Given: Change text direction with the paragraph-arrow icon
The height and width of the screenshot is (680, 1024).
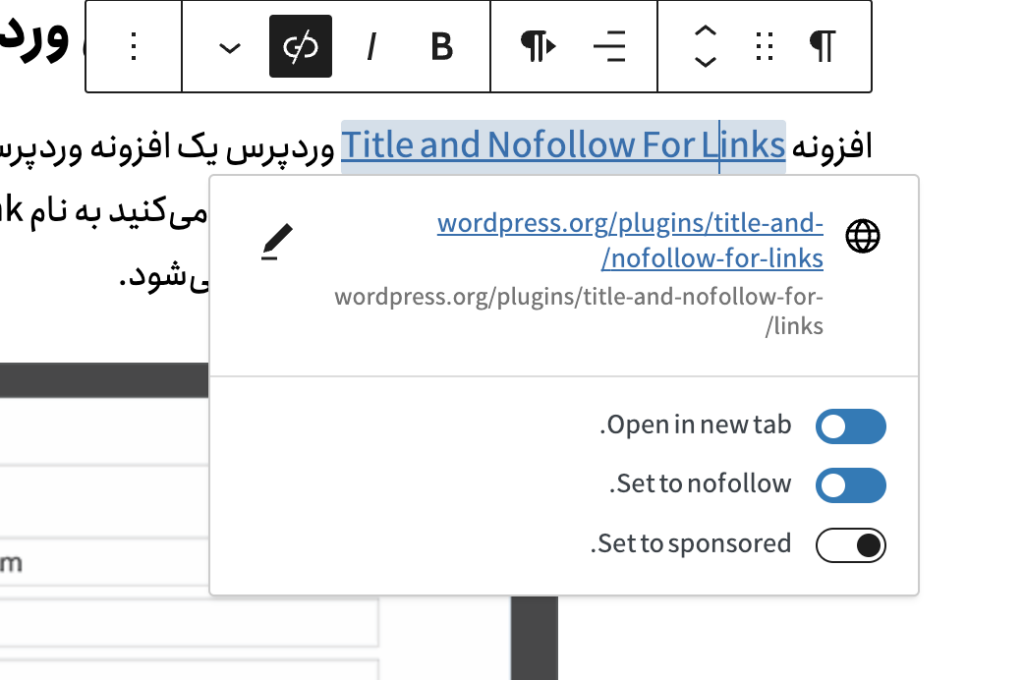Looking at the screenshot, I should tap(538, 46).
